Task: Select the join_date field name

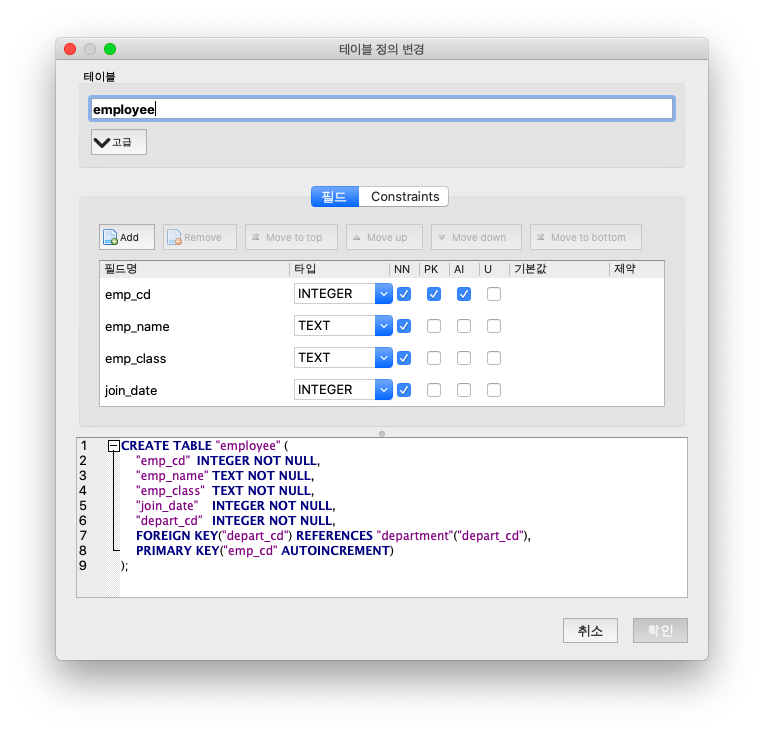Action: click(x=131, y=390)
